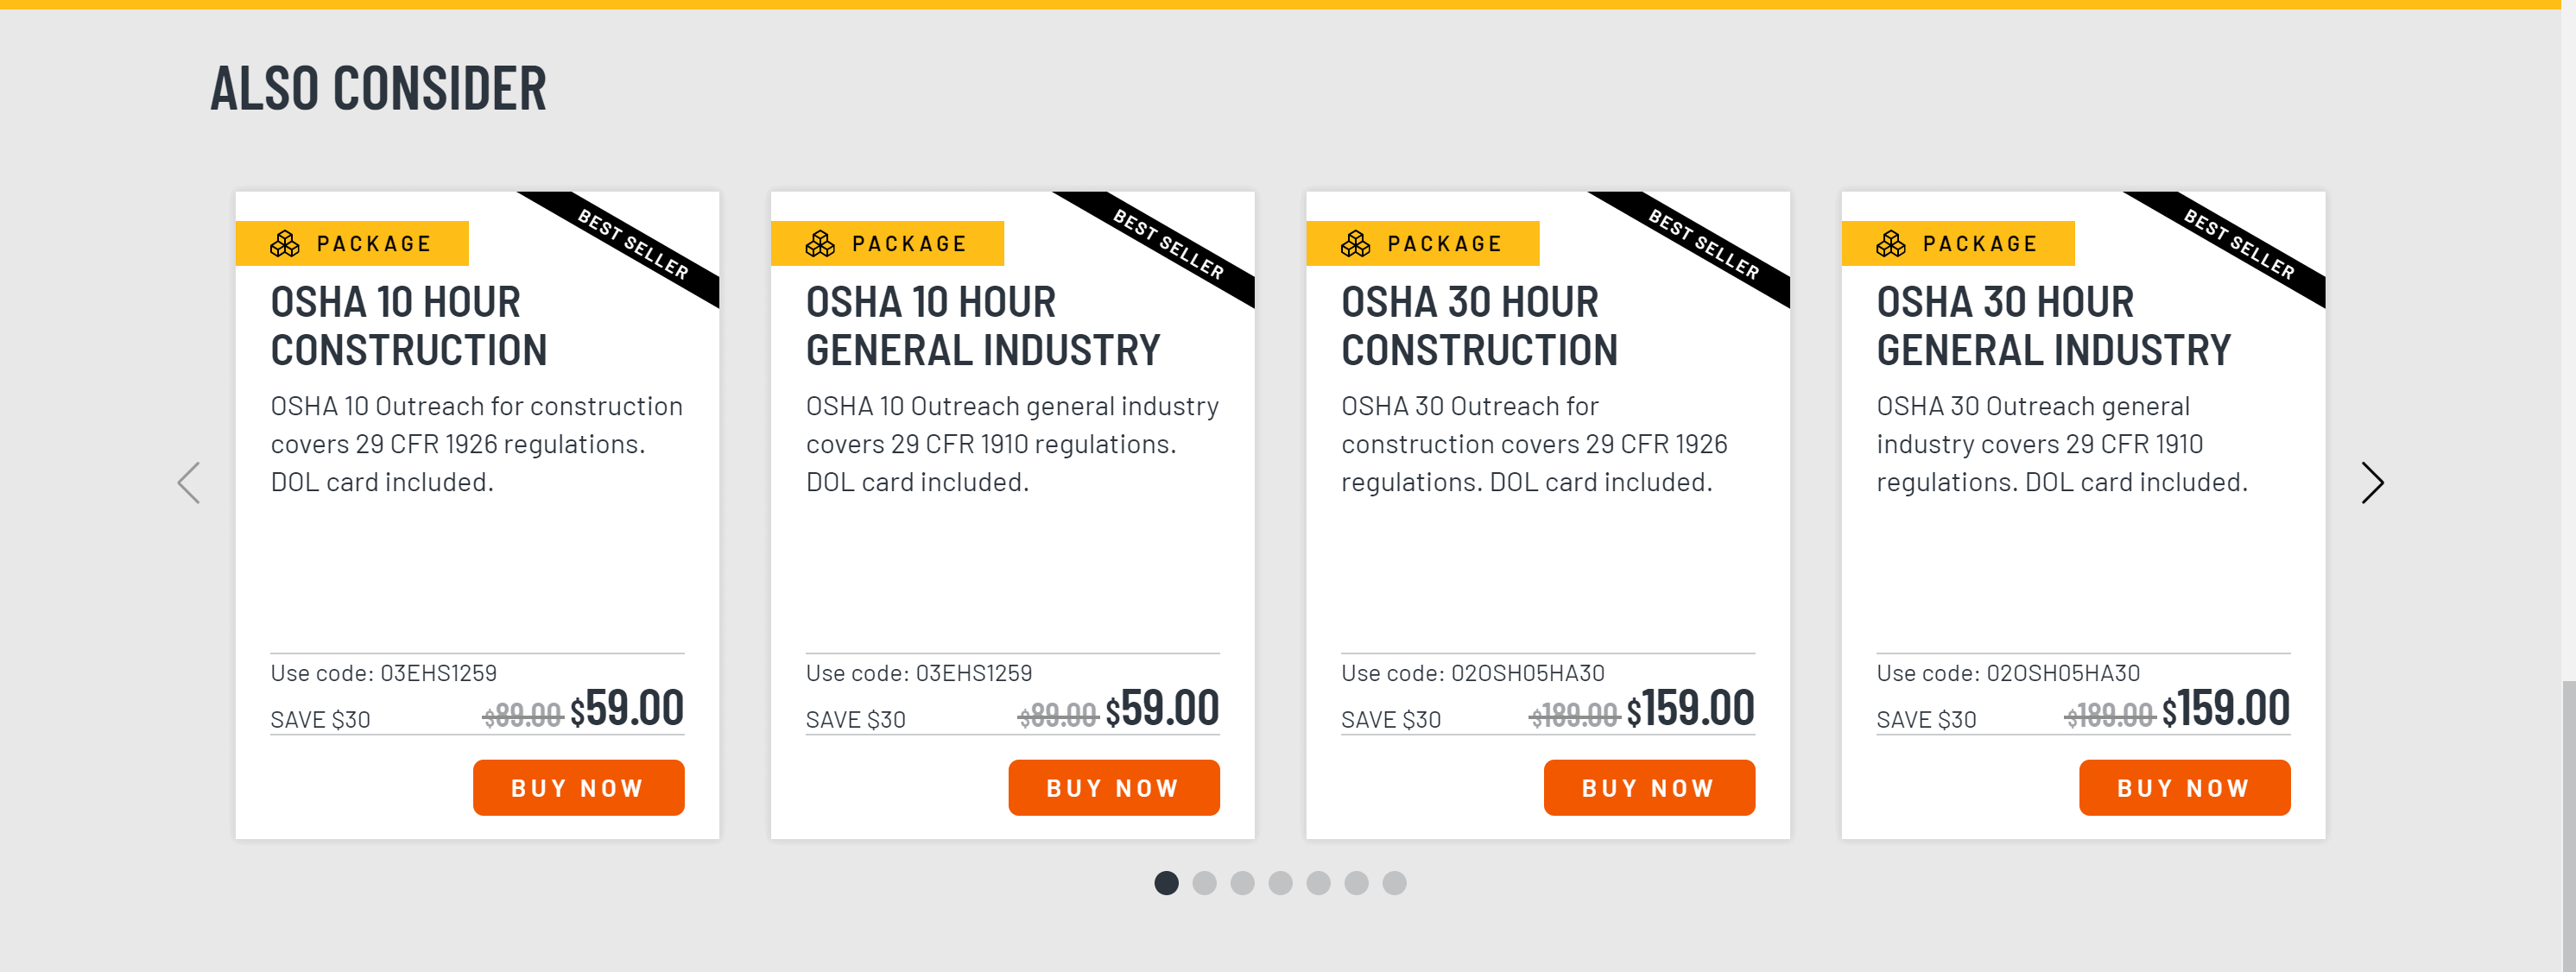This screenshot has width=2576, height=972.
Task: Click the description text on OSHA 10 Hour Construction card
Action: pos(476,444)
